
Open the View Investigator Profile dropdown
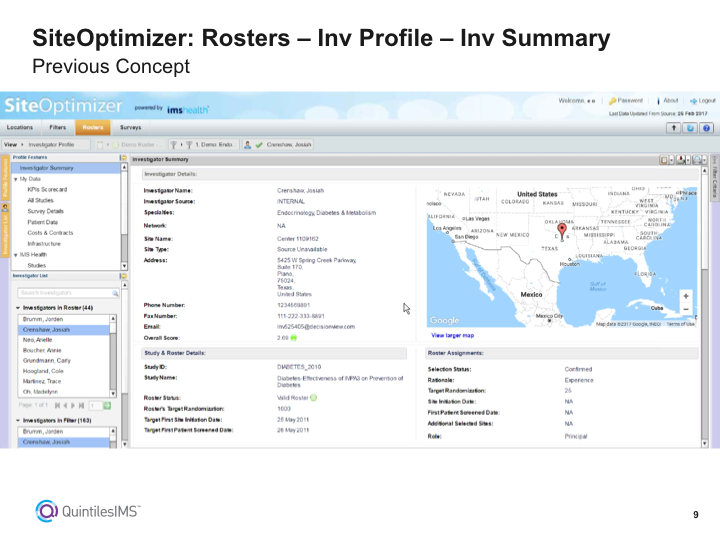(46, 145)
